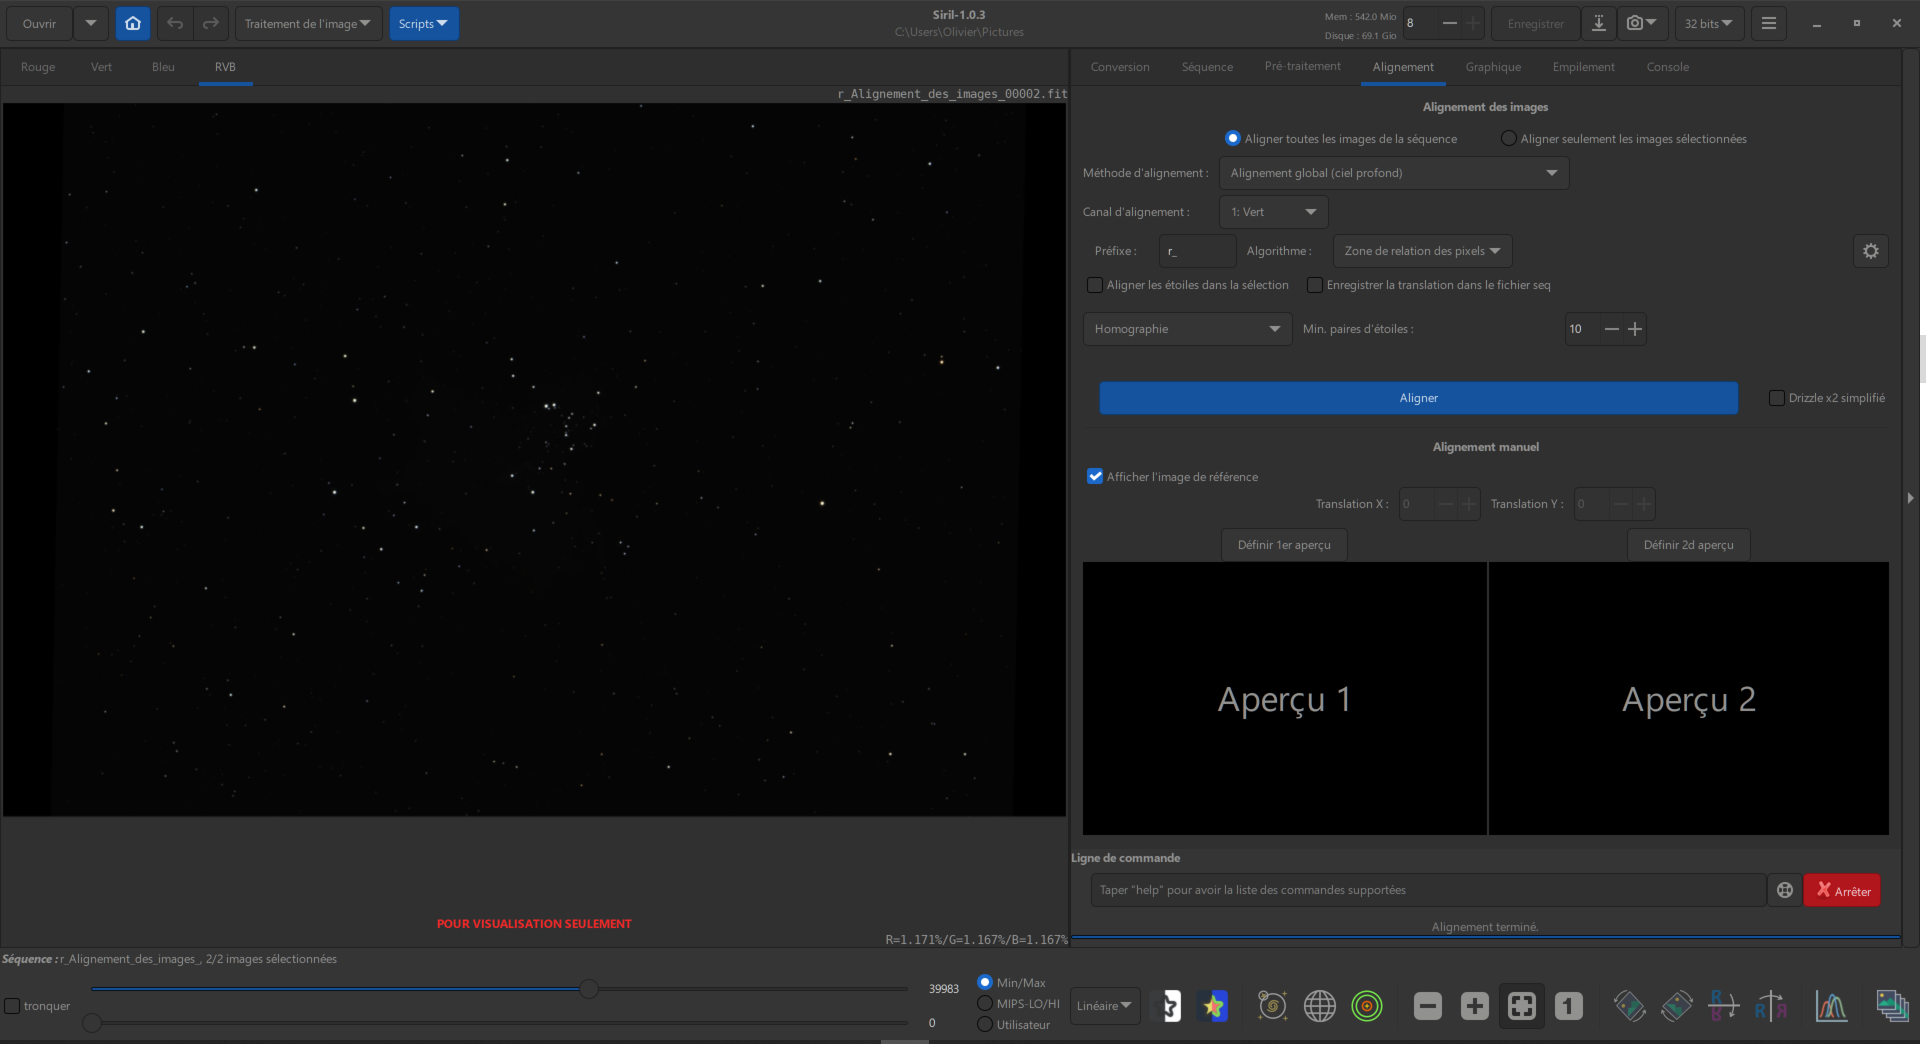
Task: Switch to the Séquence tab
Action: (x=1207, y=67)
